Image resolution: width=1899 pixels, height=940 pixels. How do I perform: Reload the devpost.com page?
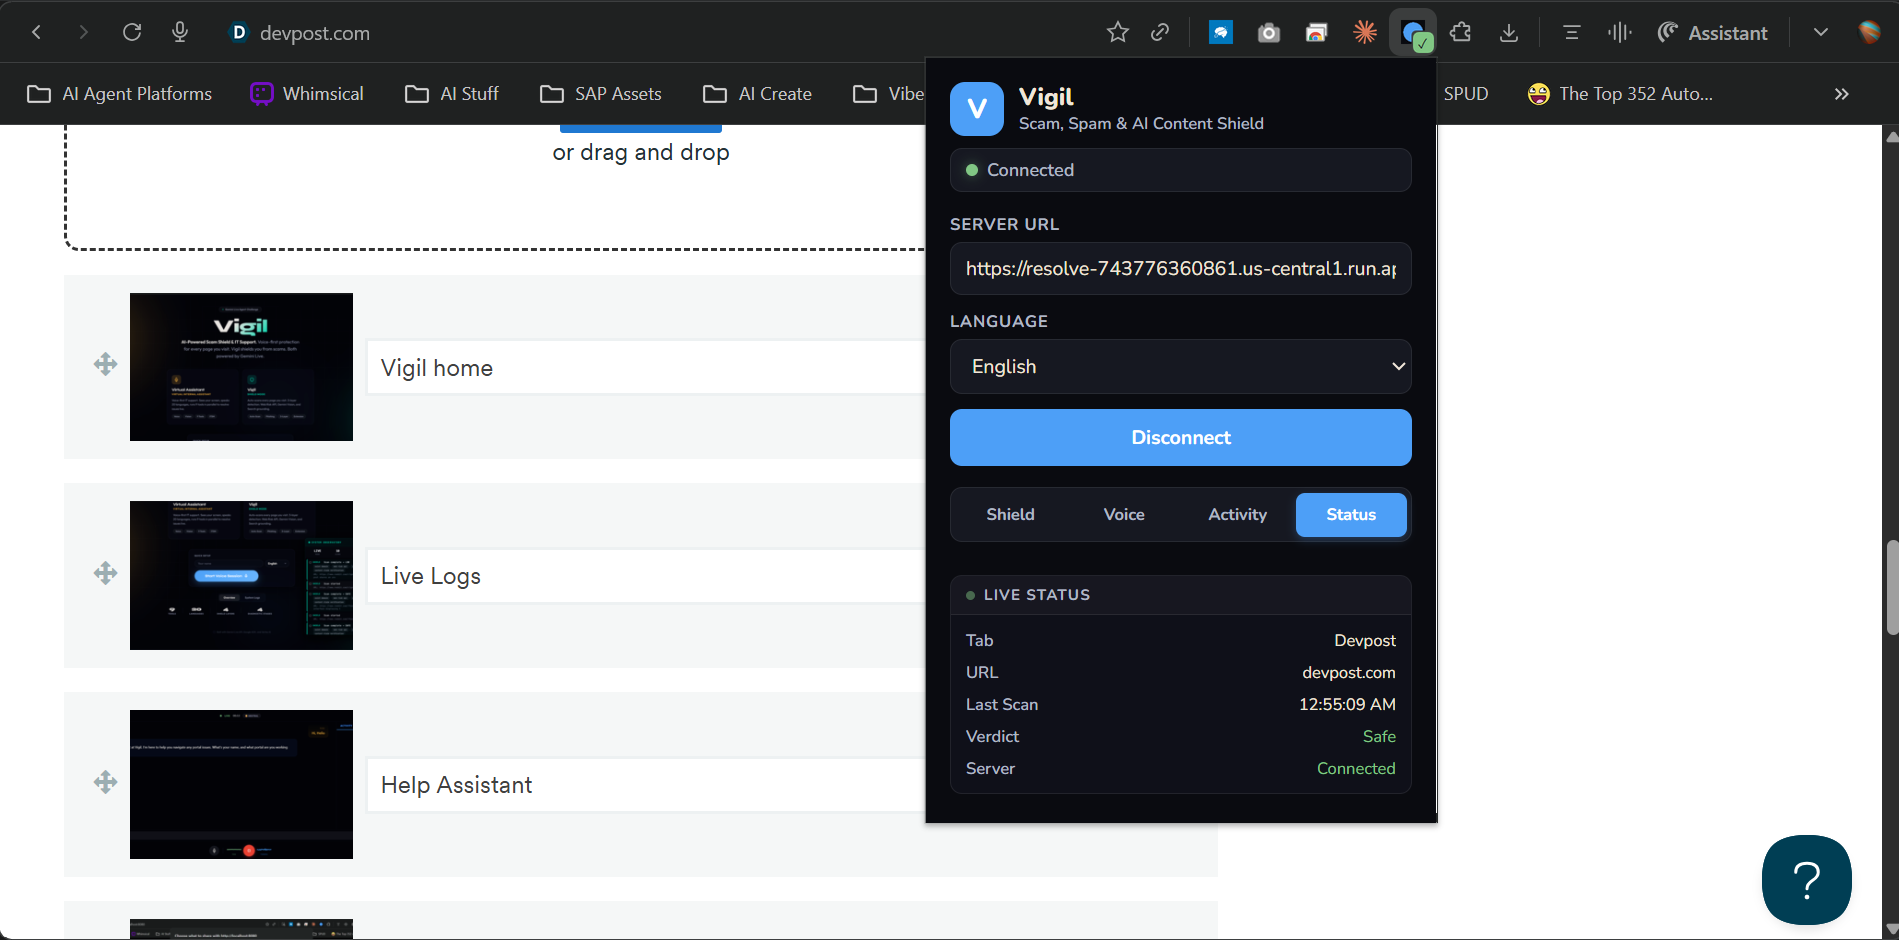pos(132,32)
